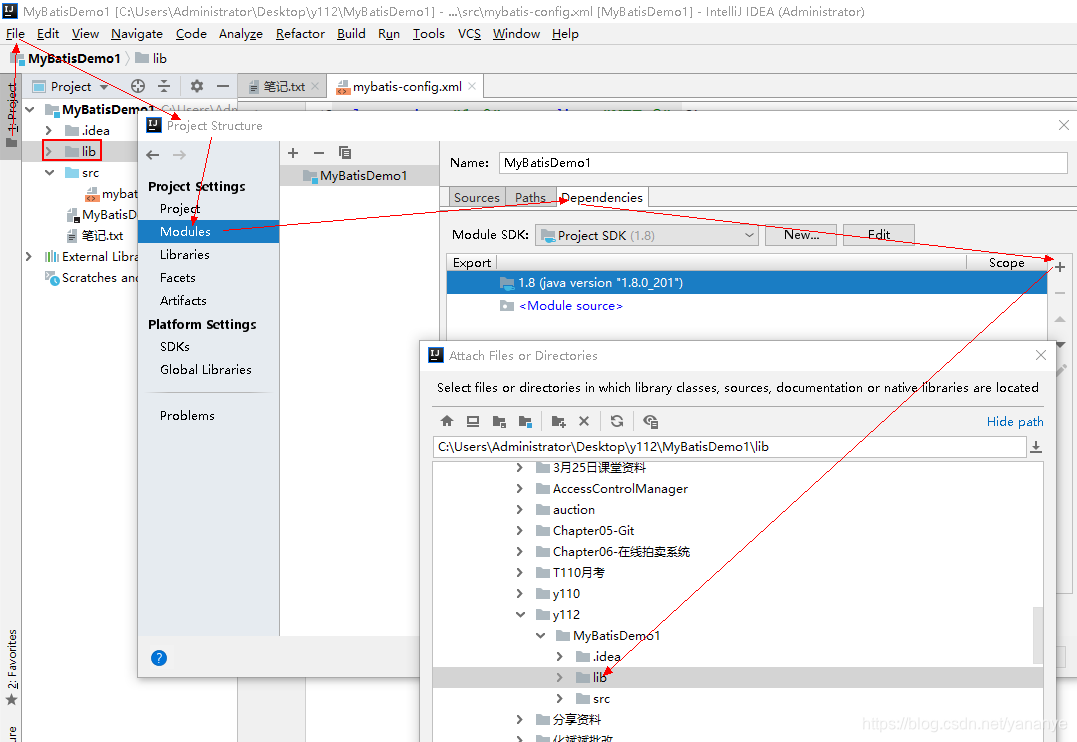The height and width of the screenshot is (742, 1077).
Task: Click the help question mark icon
Action: [159, 658]
